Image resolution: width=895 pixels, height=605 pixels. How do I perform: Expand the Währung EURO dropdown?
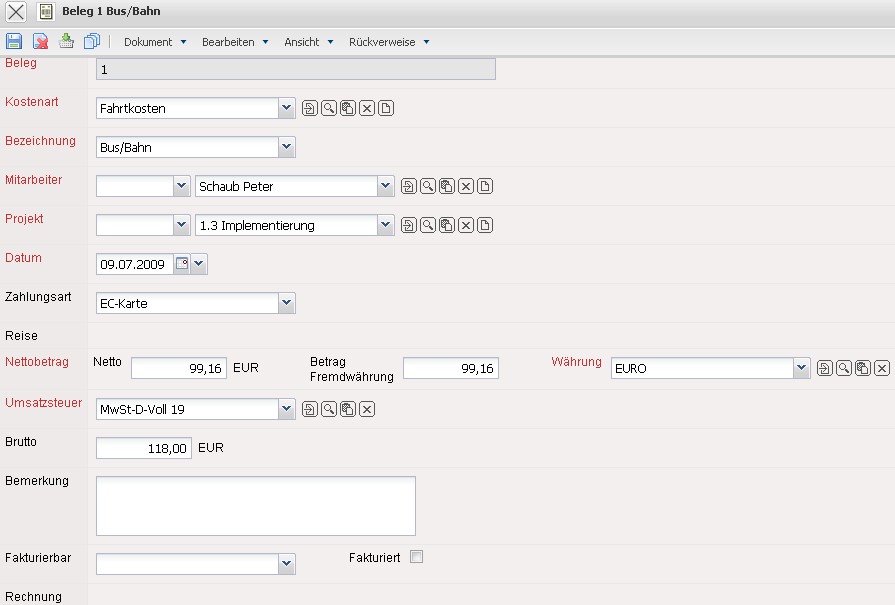[801, 368]
